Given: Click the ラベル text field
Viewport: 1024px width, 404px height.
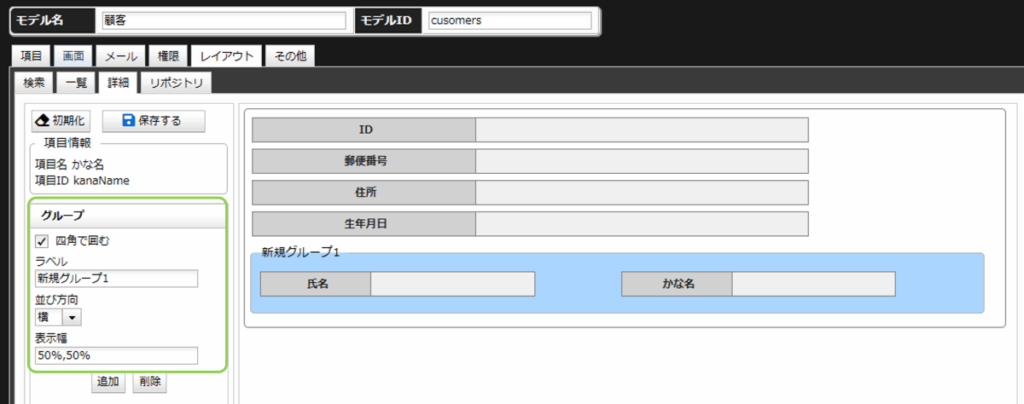Looking at the screenshot, I should 116,279.
